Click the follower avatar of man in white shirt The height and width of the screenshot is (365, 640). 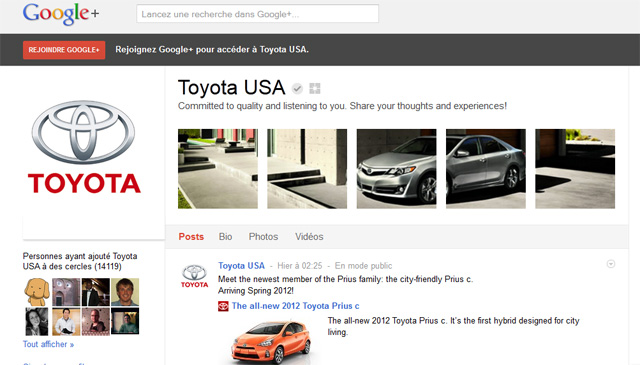coord(66,322)
